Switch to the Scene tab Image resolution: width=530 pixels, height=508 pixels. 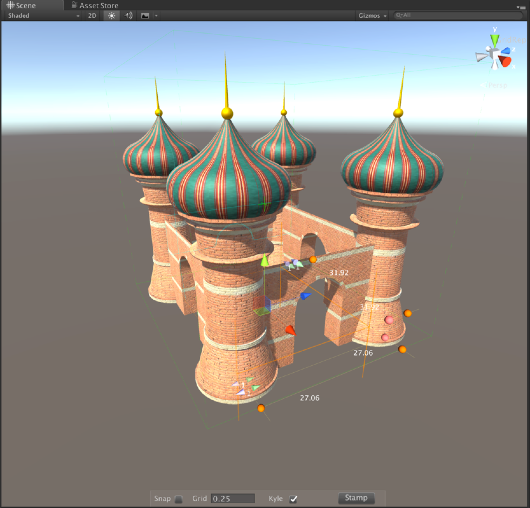(31, 5)
